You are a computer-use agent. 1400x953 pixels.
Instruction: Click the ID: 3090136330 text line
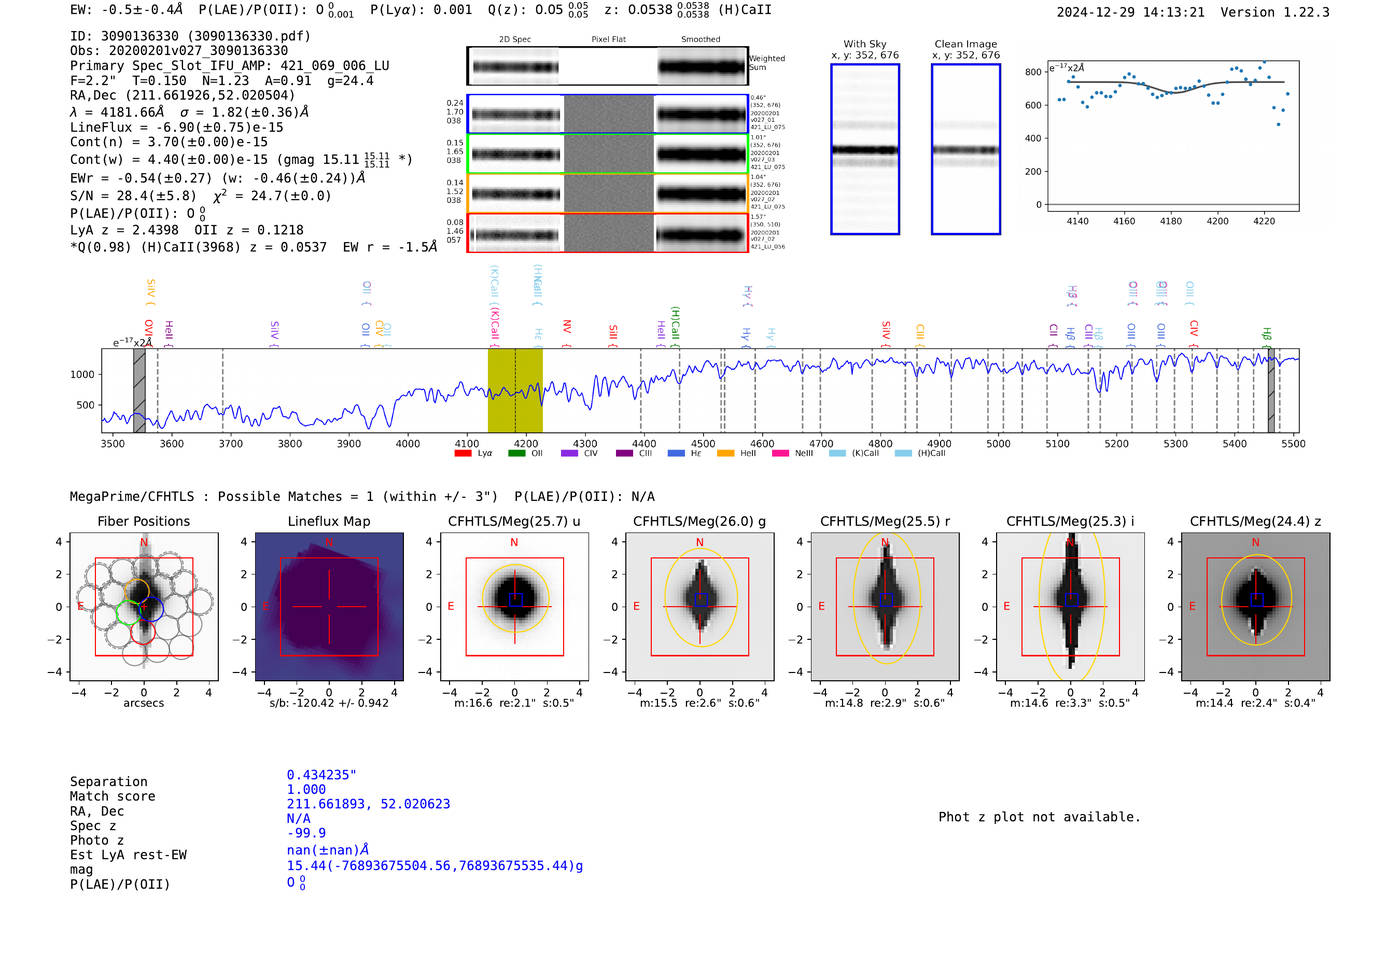pos(190,36)
